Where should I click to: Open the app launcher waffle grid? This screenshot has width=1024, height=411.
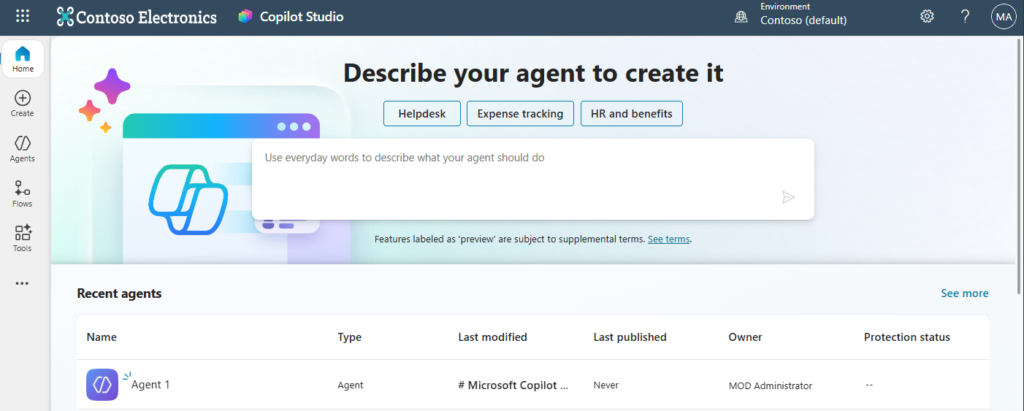(23, 16)
